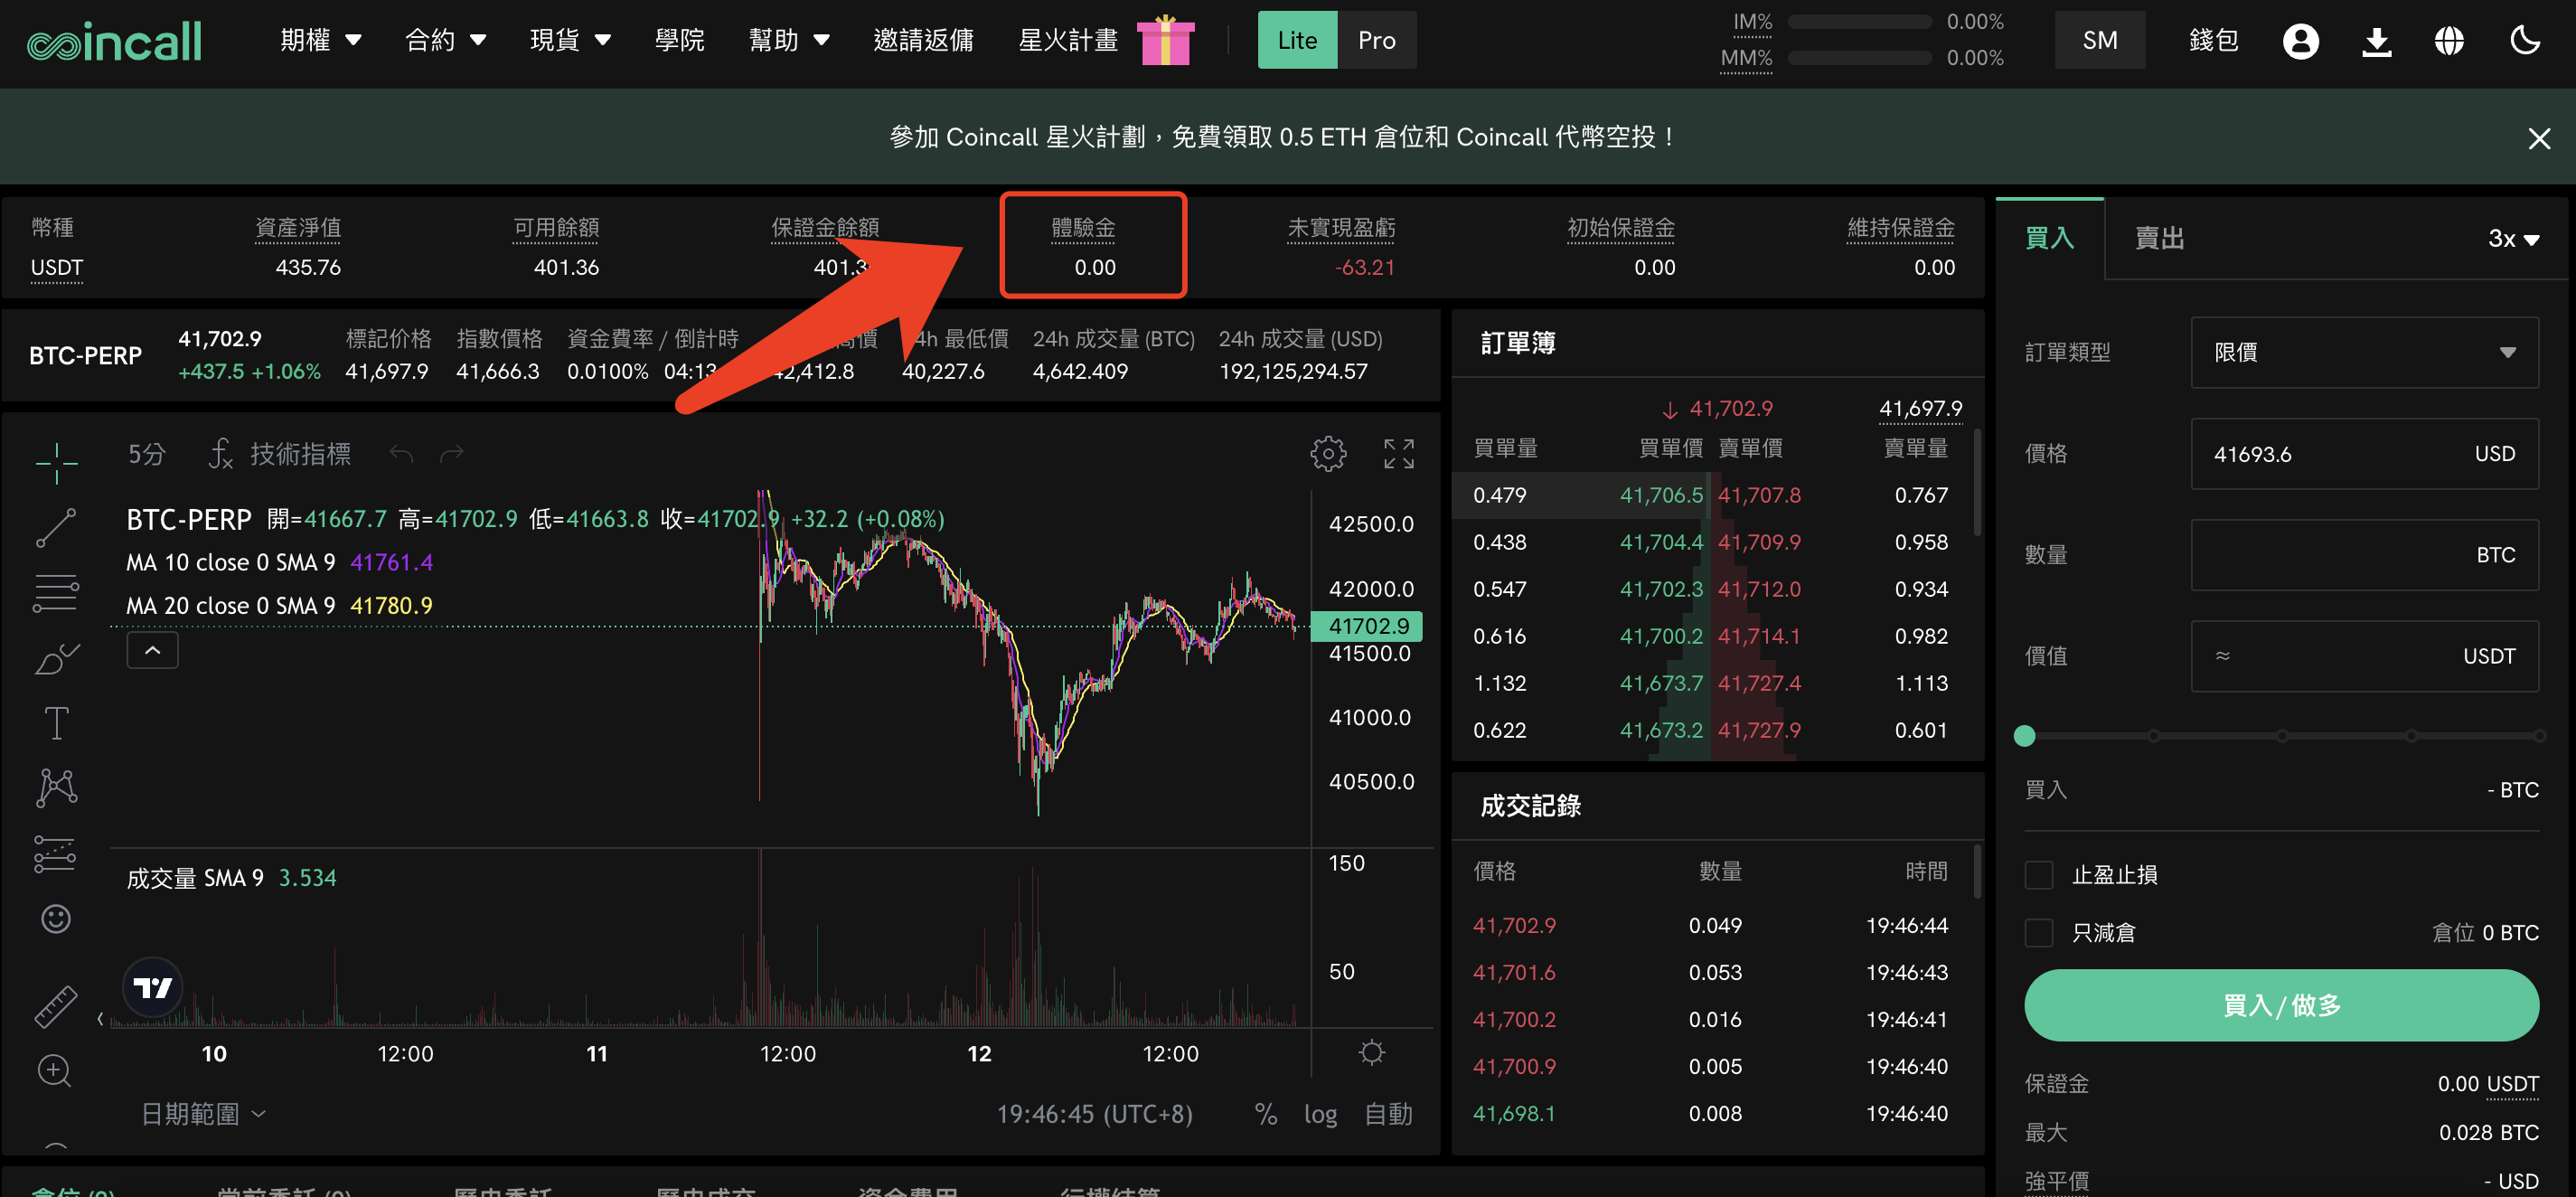Screen dimensions: 2576x1197
Task: Select the crosshair cursor tool
Action: (x=56, y=462)
